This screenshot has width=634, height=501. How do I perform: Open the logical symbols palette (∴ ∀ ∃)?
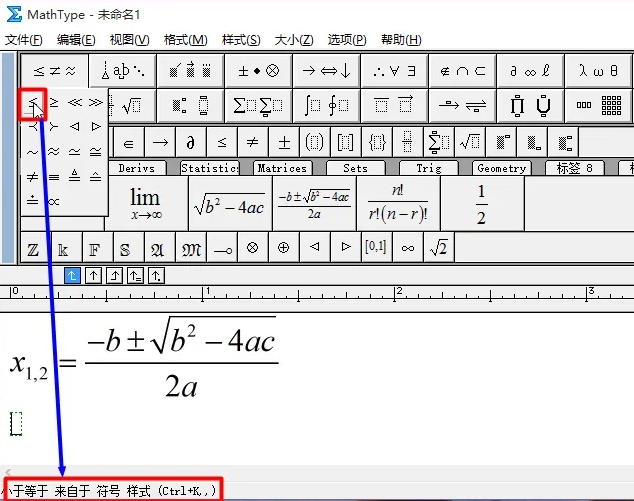[394, 71]
